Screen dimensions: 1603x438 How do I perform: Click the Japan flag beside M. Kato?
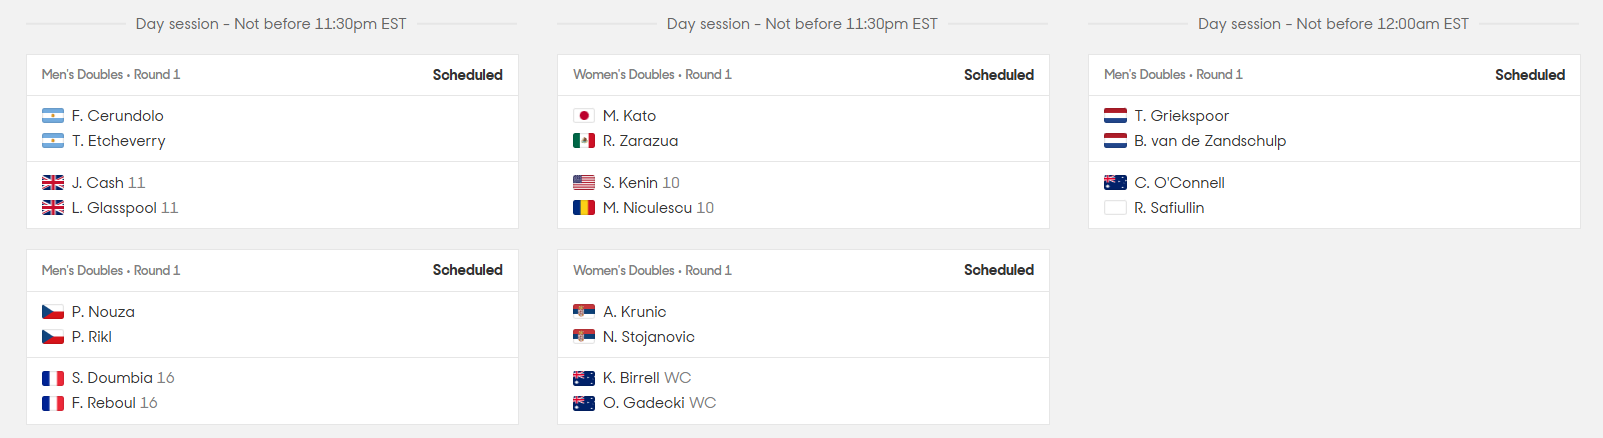pyautogui.click(x=584, y=116)
